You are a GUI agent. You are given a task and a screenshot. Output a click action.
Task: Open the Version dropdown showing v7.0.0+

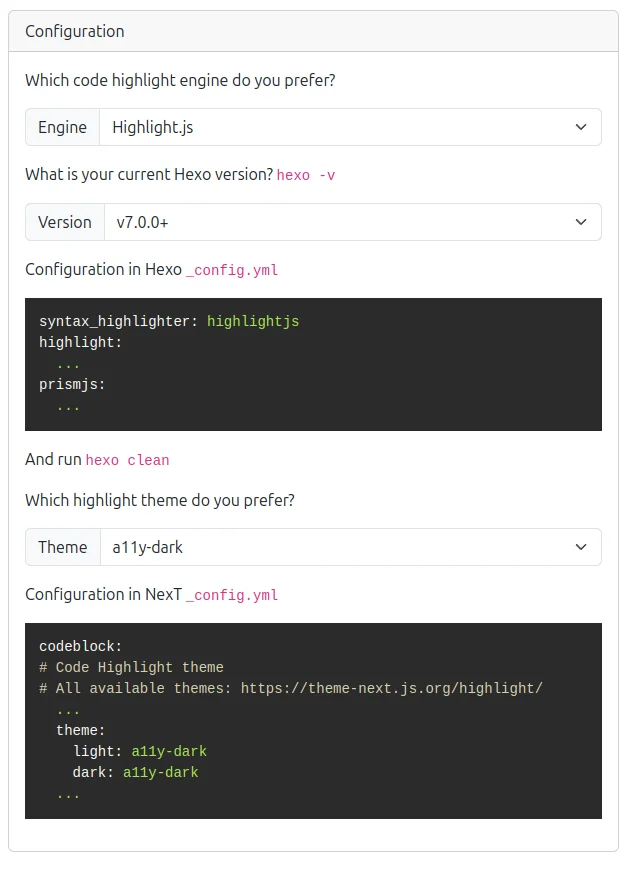(x=353, y=222)
